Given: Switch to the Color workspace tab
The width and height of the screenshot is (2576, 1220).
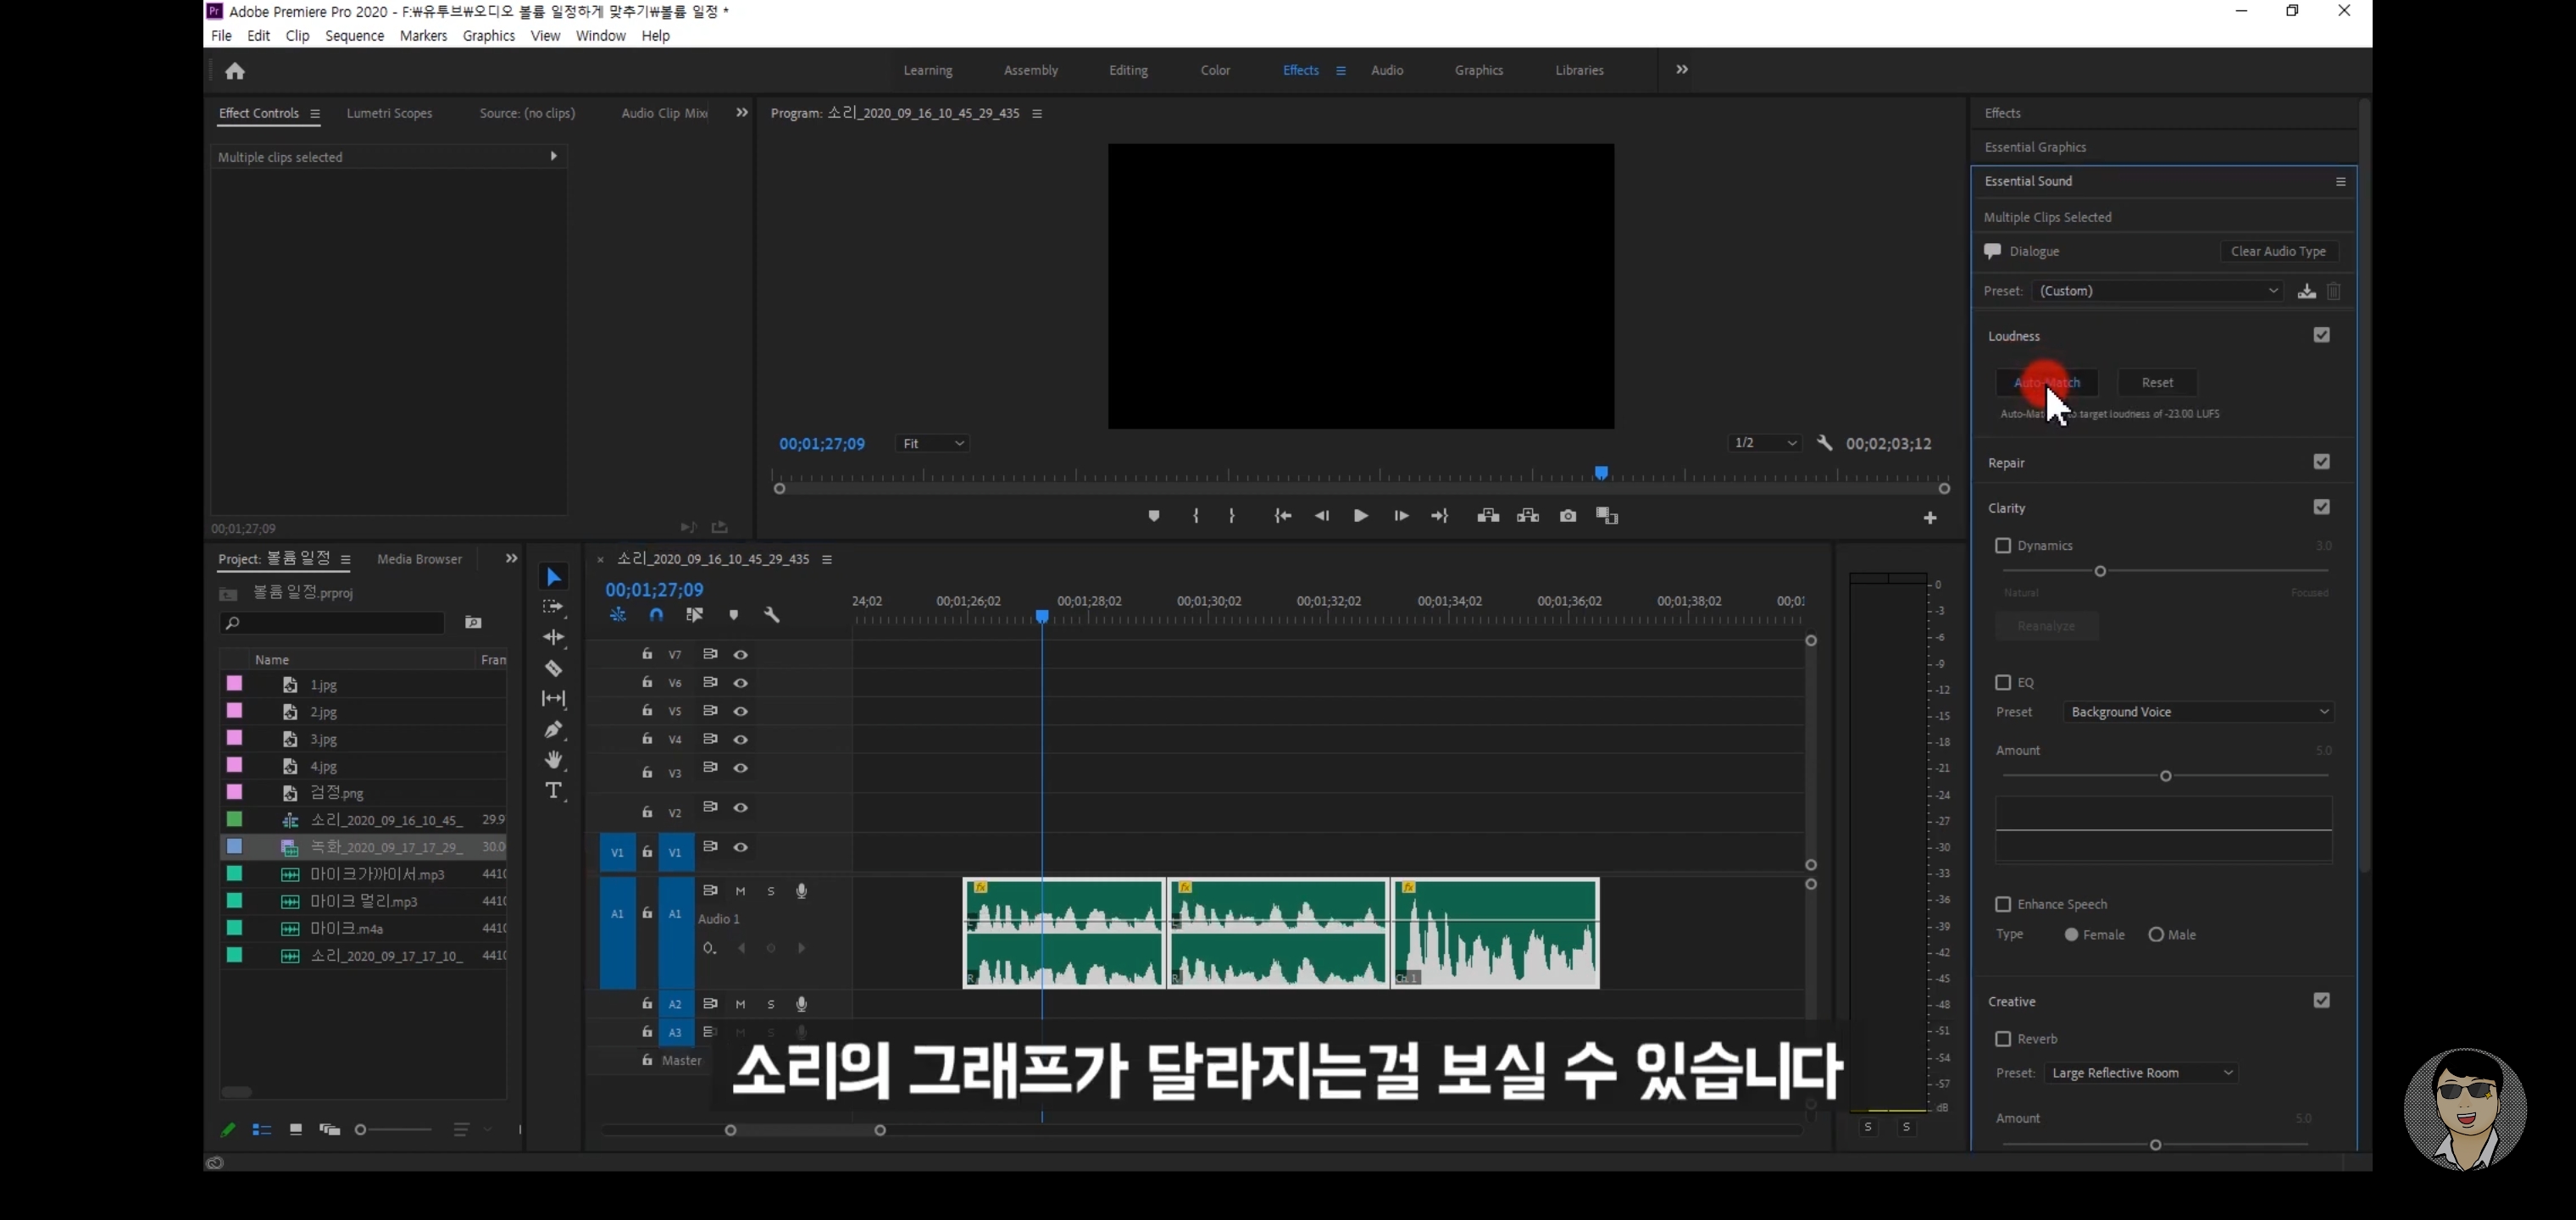Looking at the screenshot, I should pos(1215,71).
